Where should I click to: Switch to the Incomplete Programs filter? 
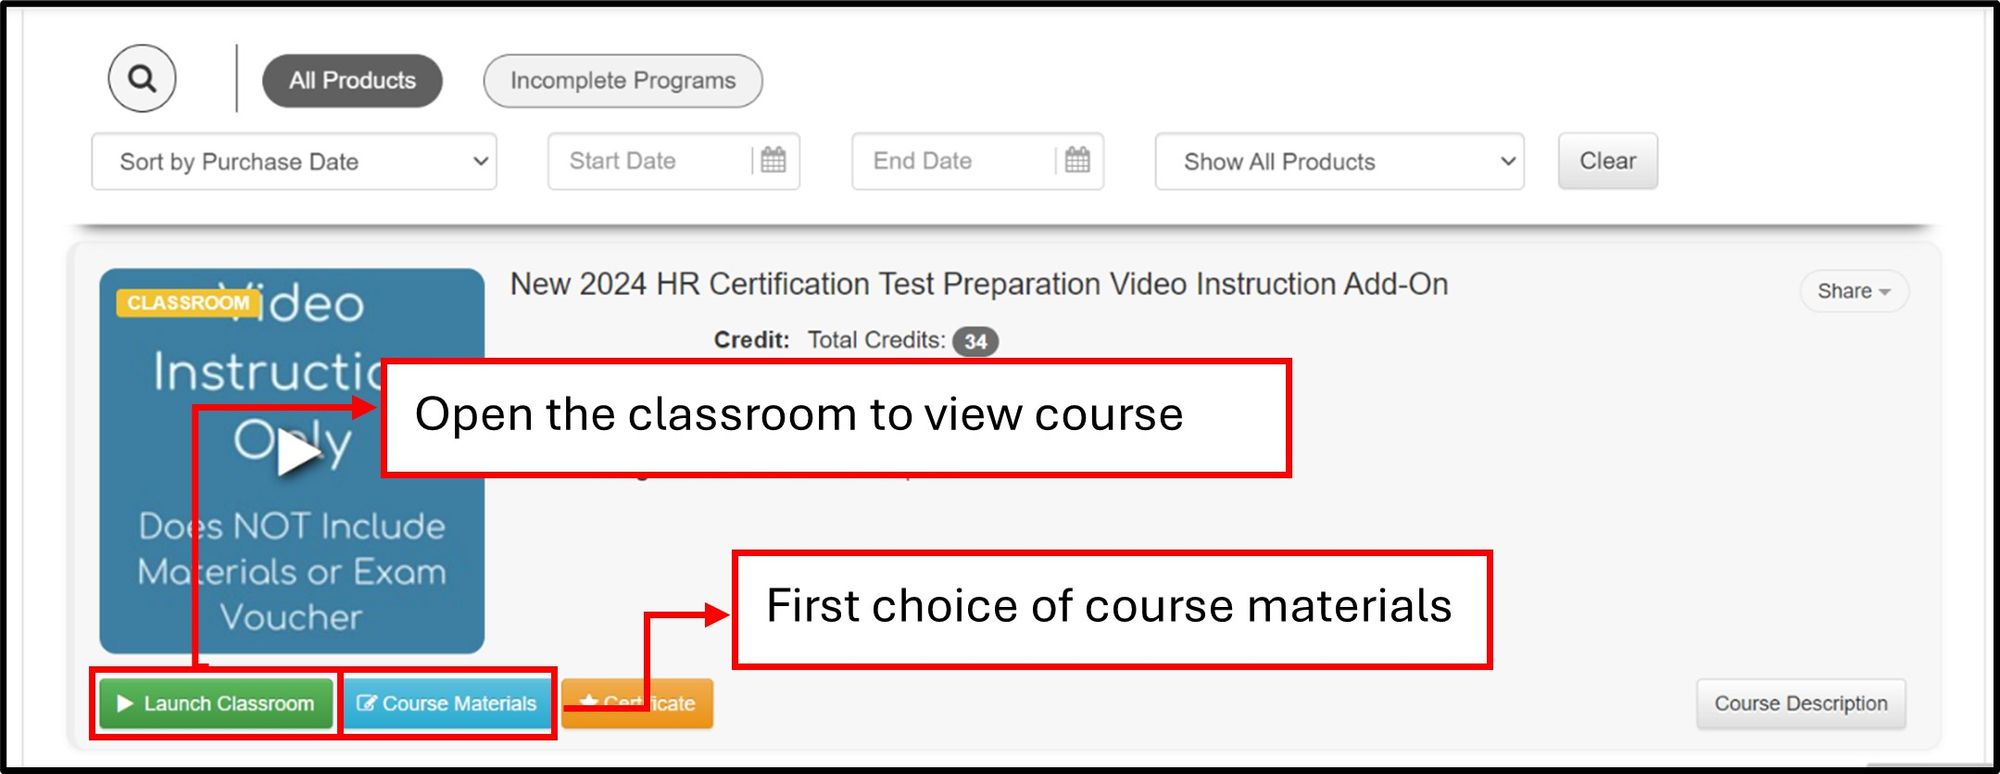(x=622, y=81)
